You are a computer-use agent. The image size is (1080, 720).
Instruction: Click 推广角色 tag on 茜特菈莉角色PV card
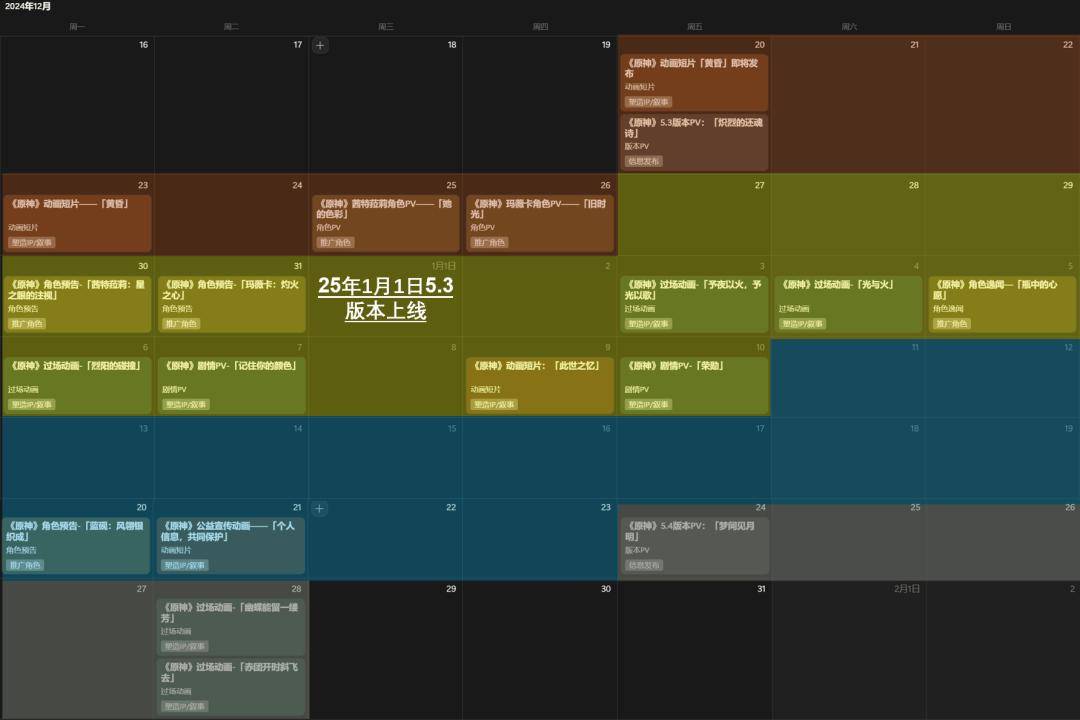336,243
